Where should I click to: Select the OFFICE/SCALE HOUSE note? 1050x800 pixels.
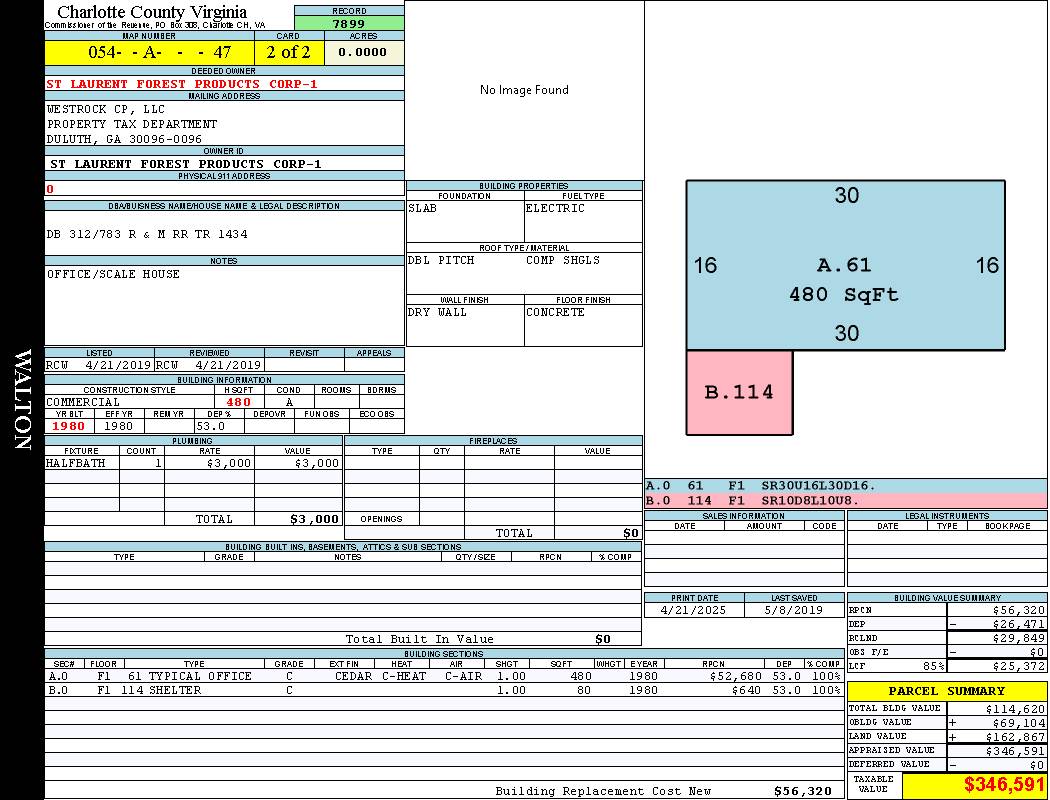113,274
